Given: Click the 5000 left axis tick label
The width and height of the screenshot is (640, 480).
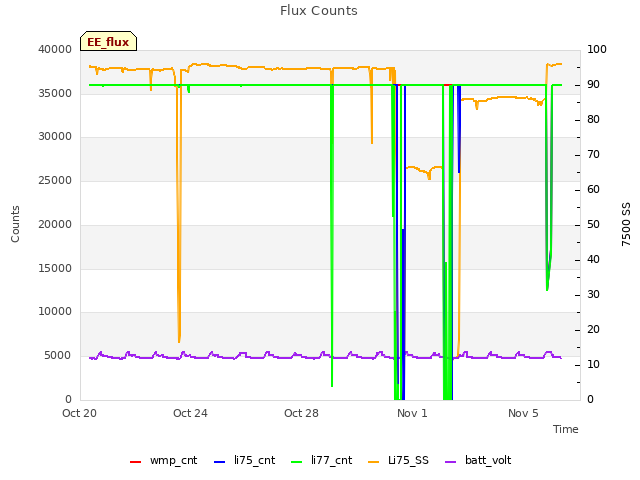Looking at the screenshot, I should [58, 356].
